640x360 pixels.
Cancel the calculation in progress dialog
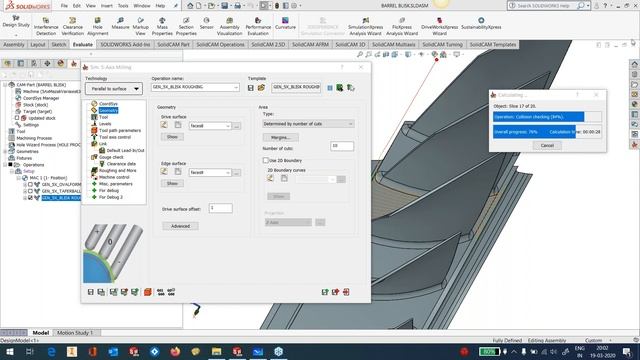(547, 145)
